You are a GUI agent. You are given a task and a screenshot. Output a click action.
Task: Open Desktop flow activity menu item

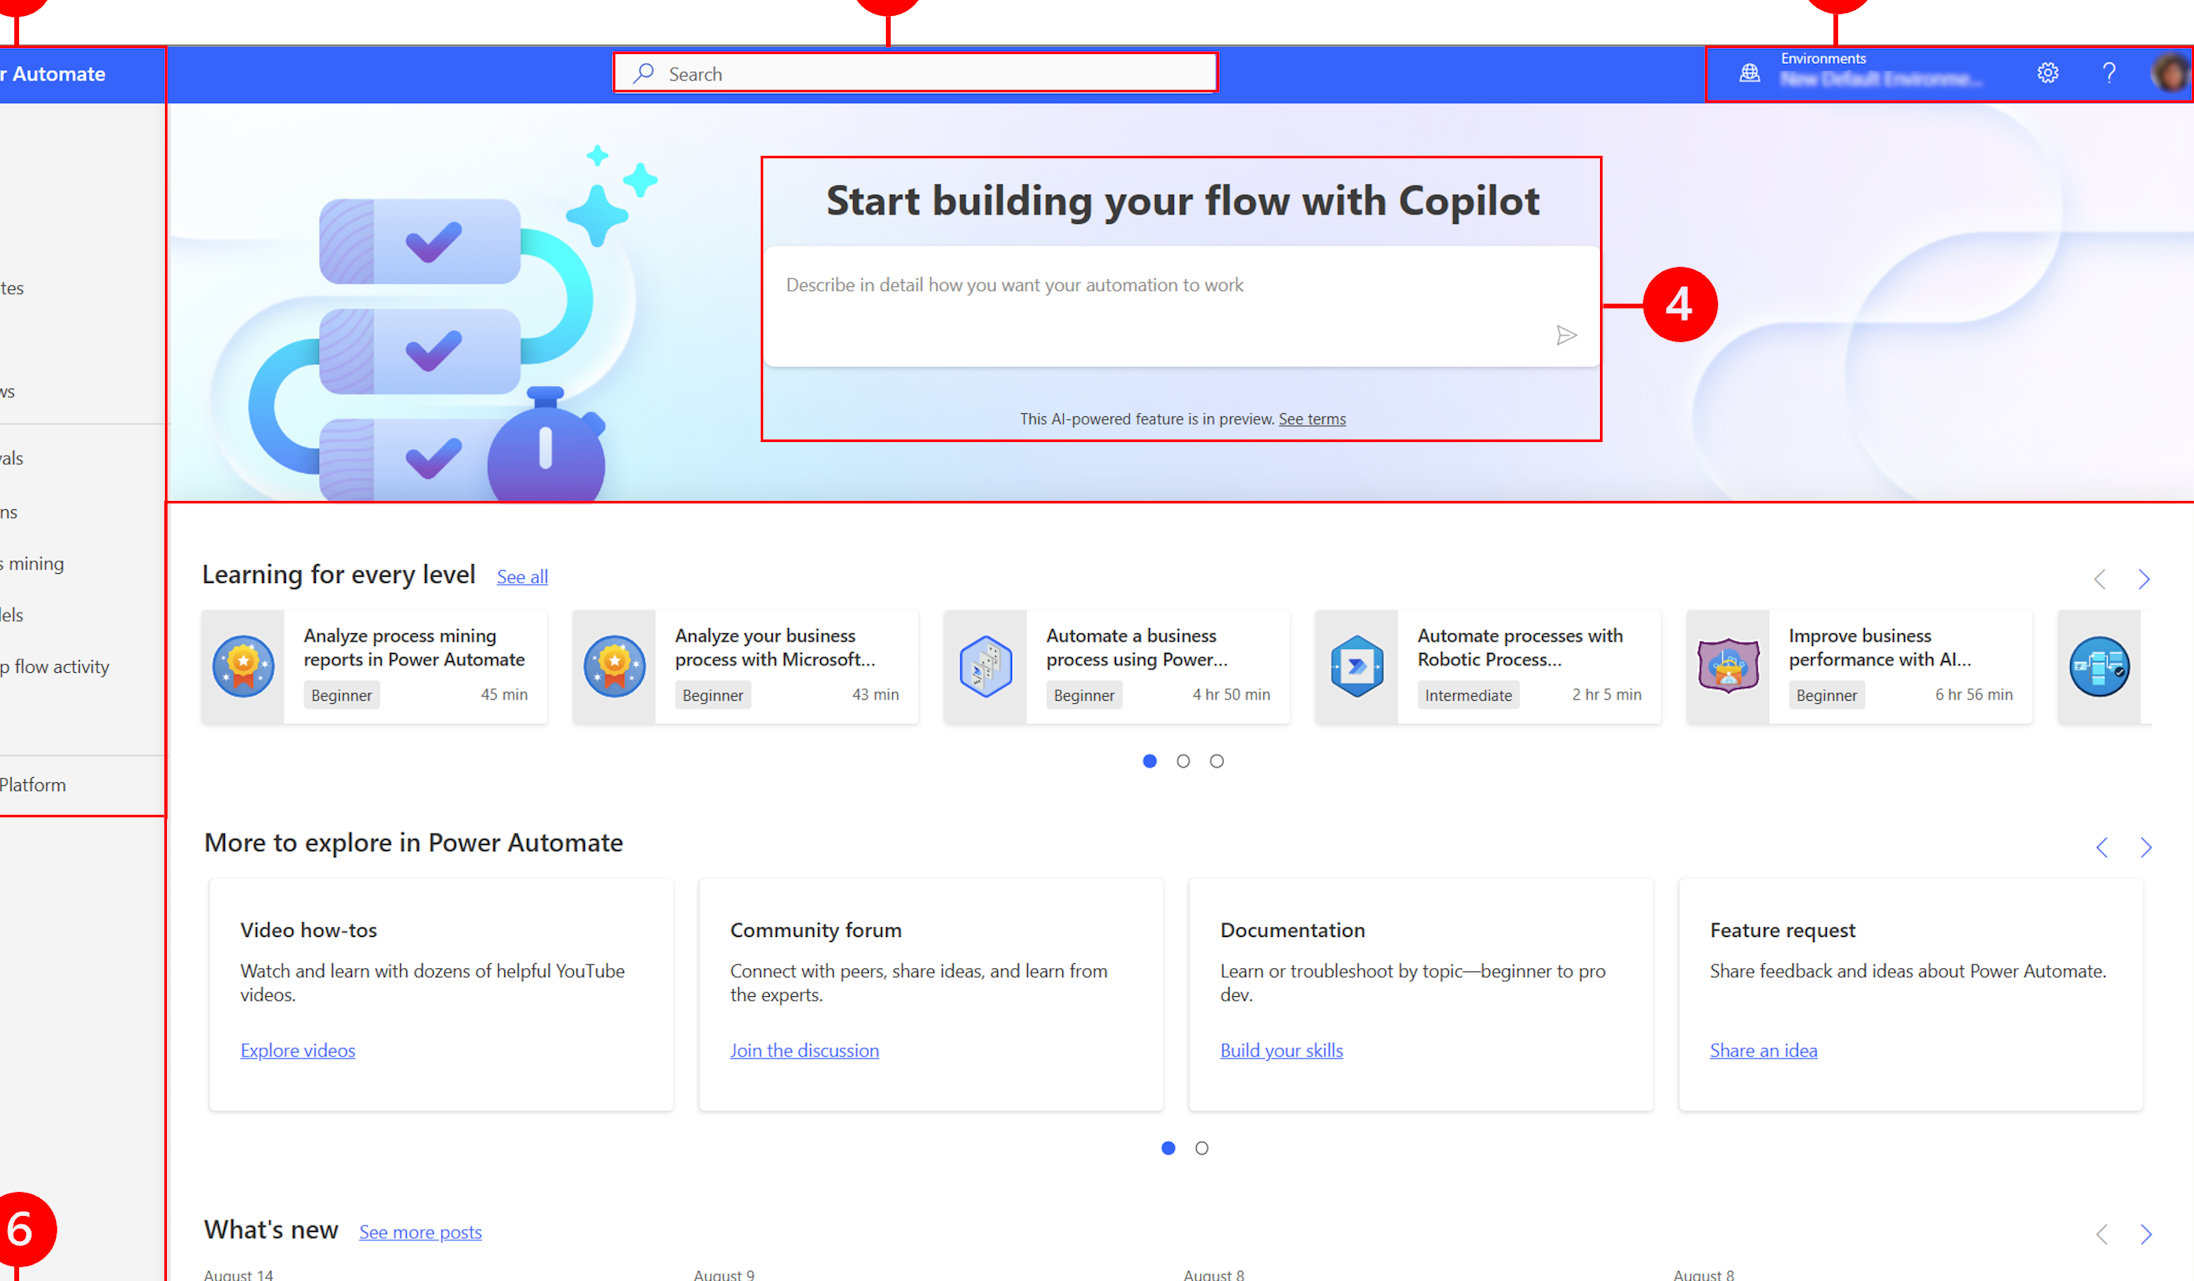(x=55, y=666)
